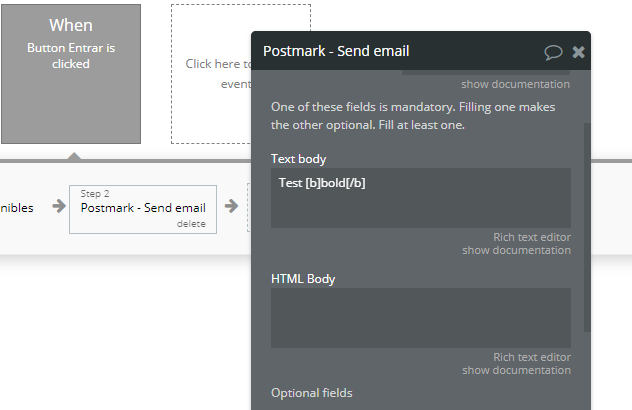
Task: Select the When Button Entrar is clicked event
Action: pos(71,73)
